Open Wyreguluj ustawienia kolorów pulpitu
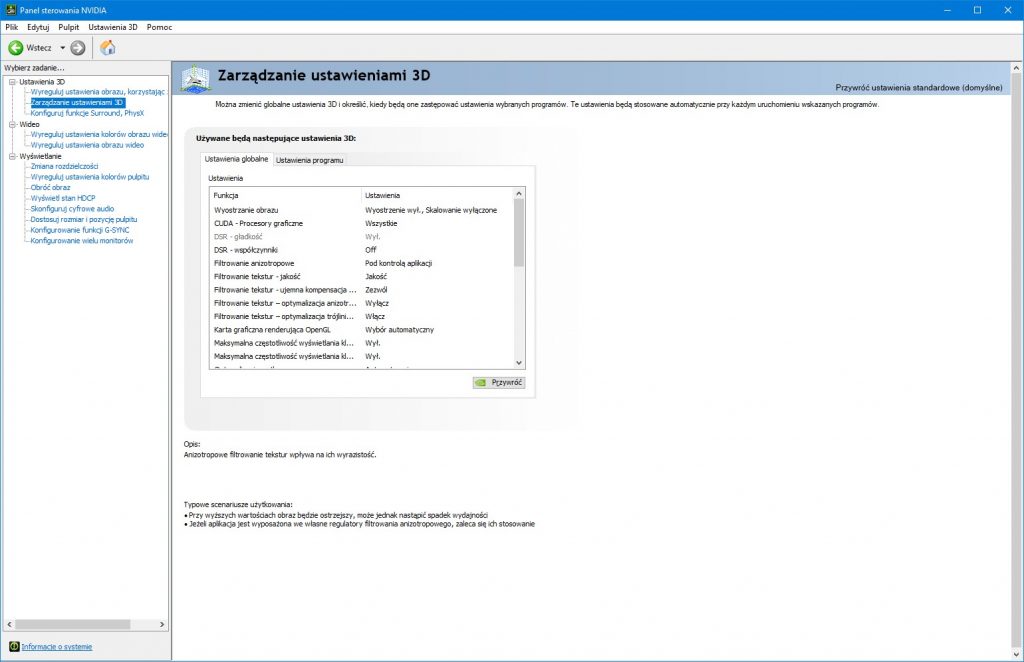Viewport: 1024px width, 662px height. (89, 177)
